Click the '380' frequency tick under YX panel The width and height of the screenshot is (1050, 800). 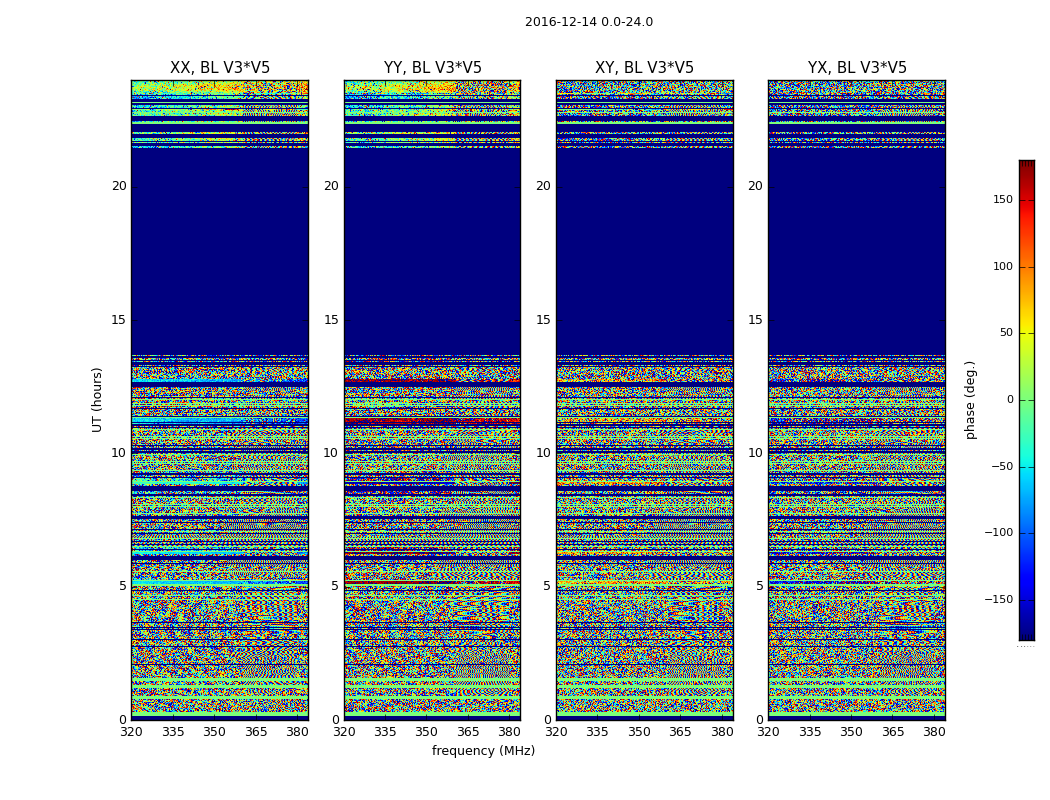[x=934, y=732]
